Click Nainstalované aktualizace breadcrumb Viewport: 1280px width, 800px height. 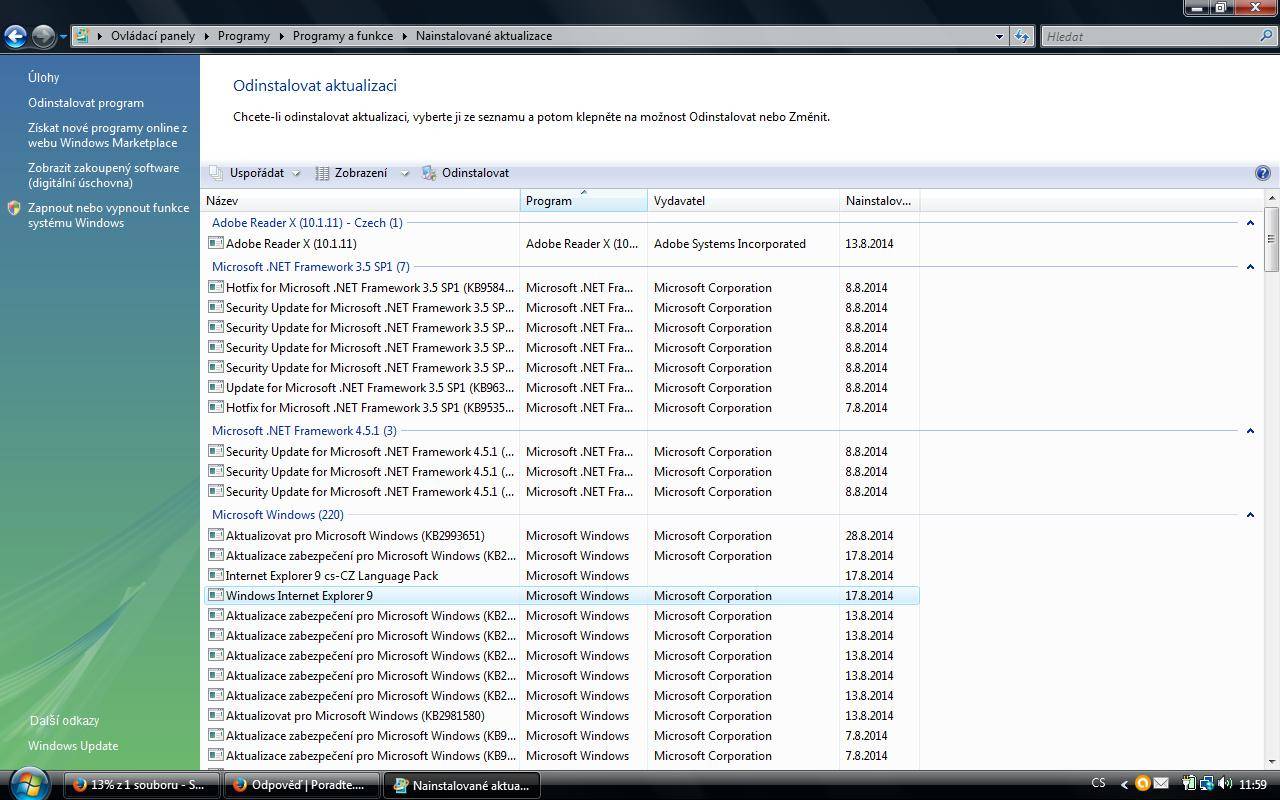coord(484,36)
